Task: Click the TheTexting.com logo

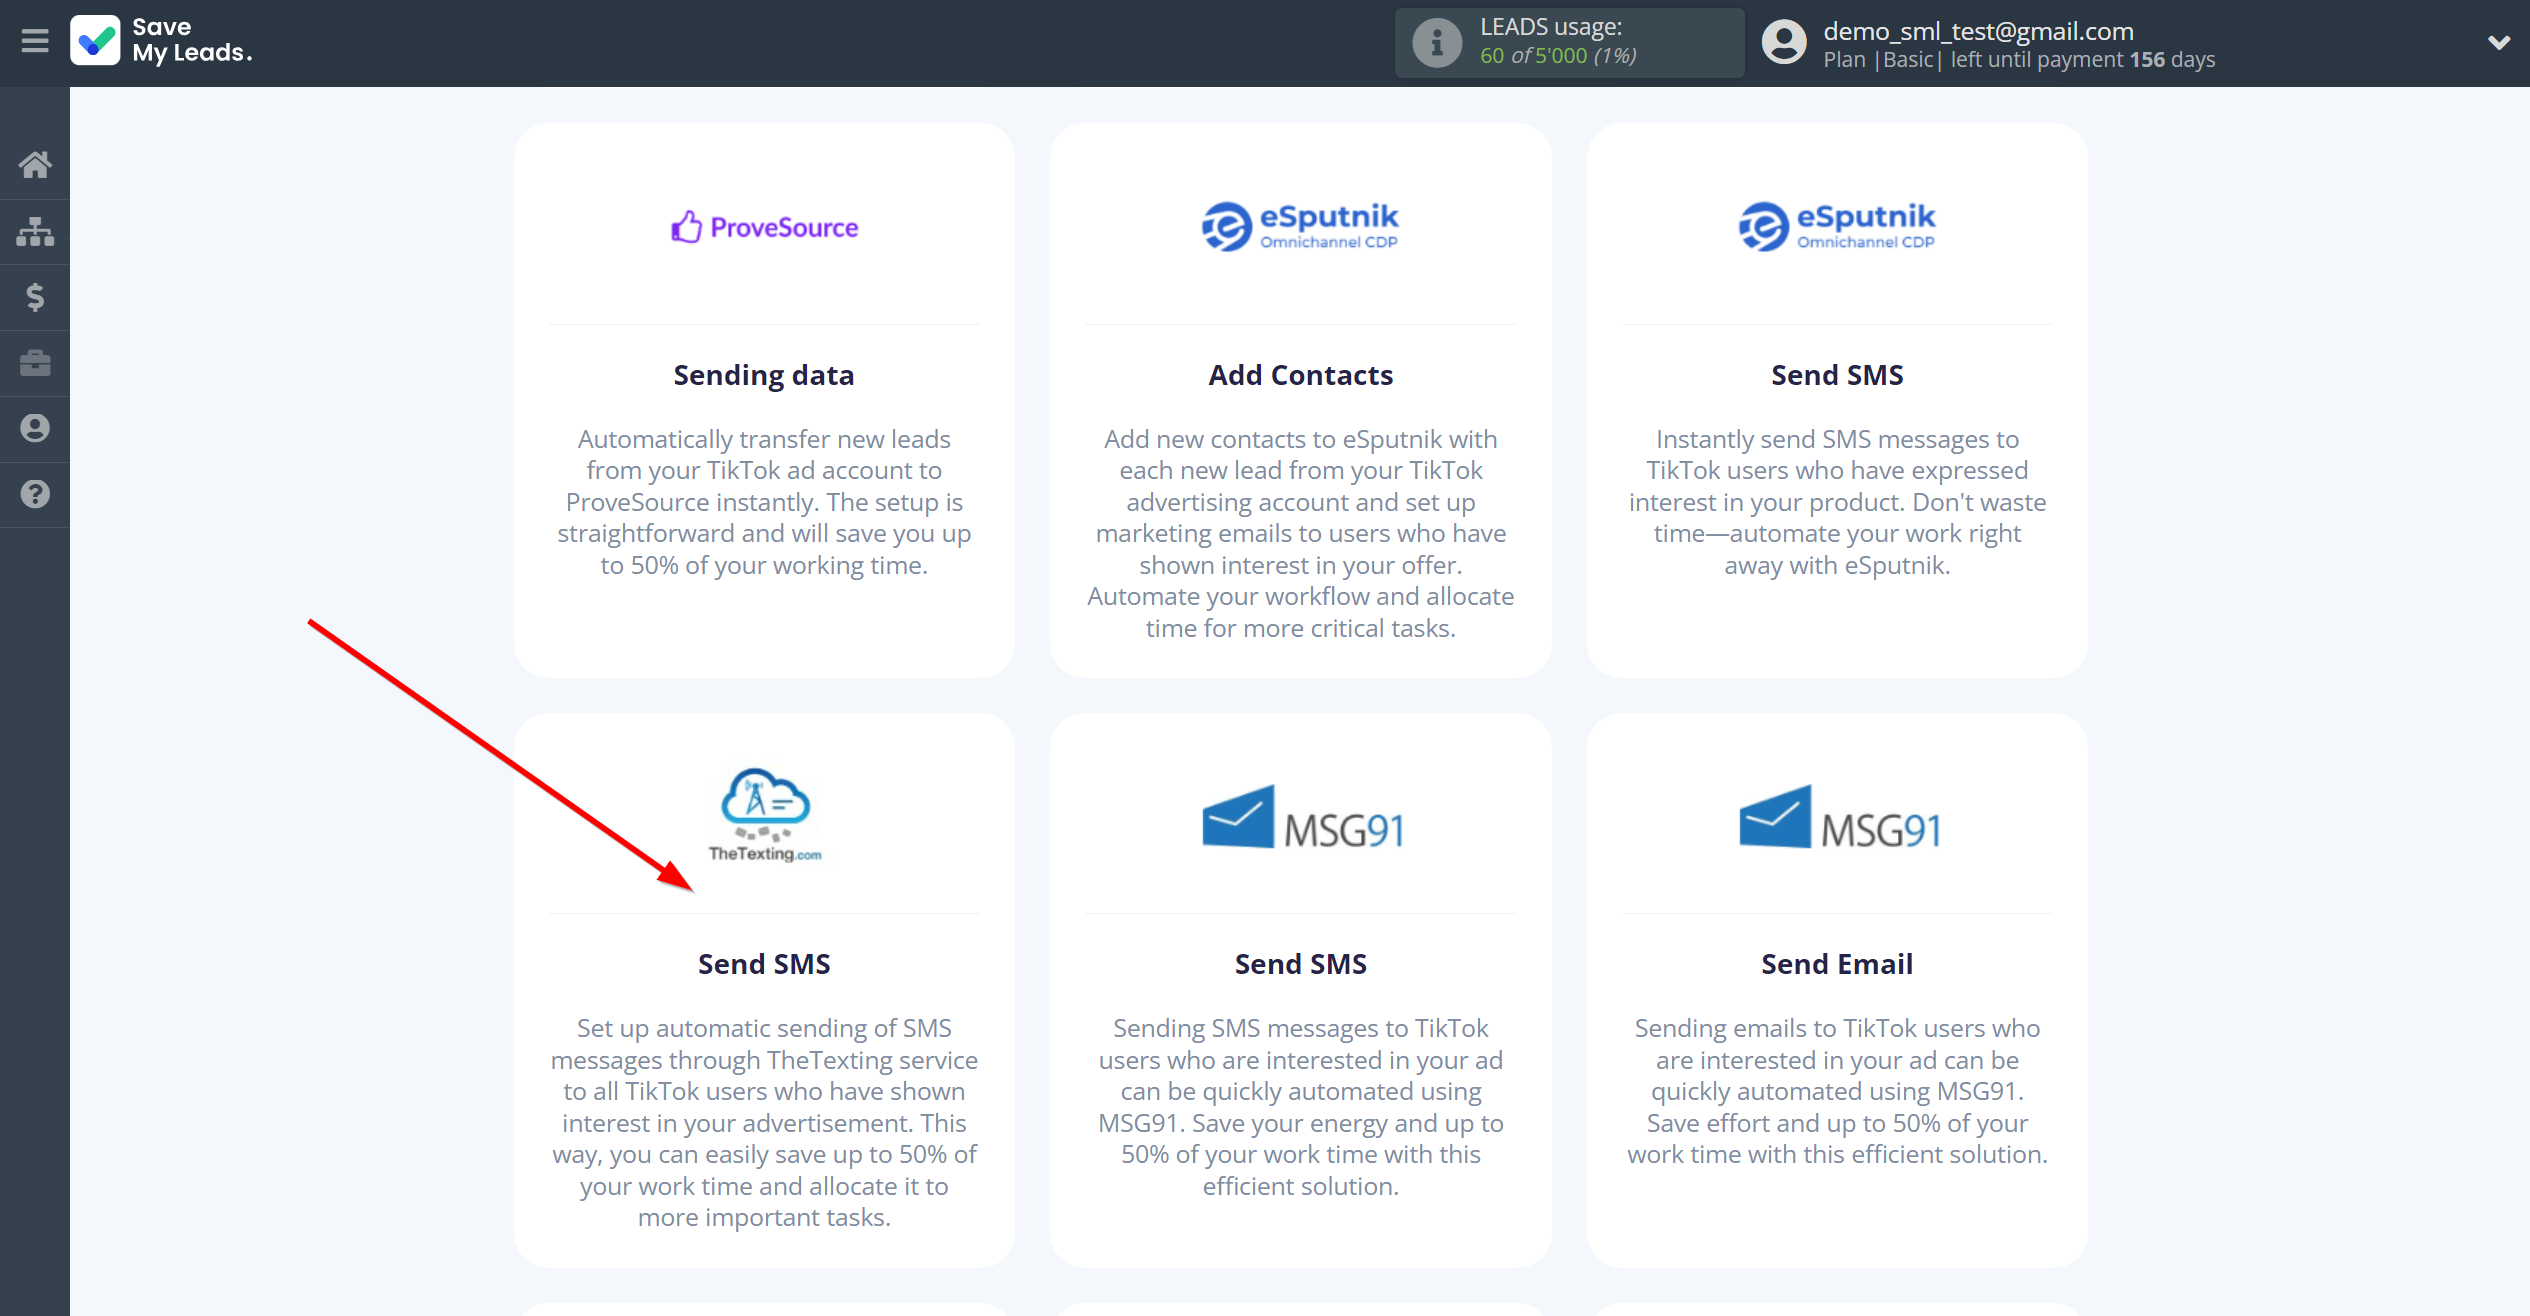Action: [765, 815]
